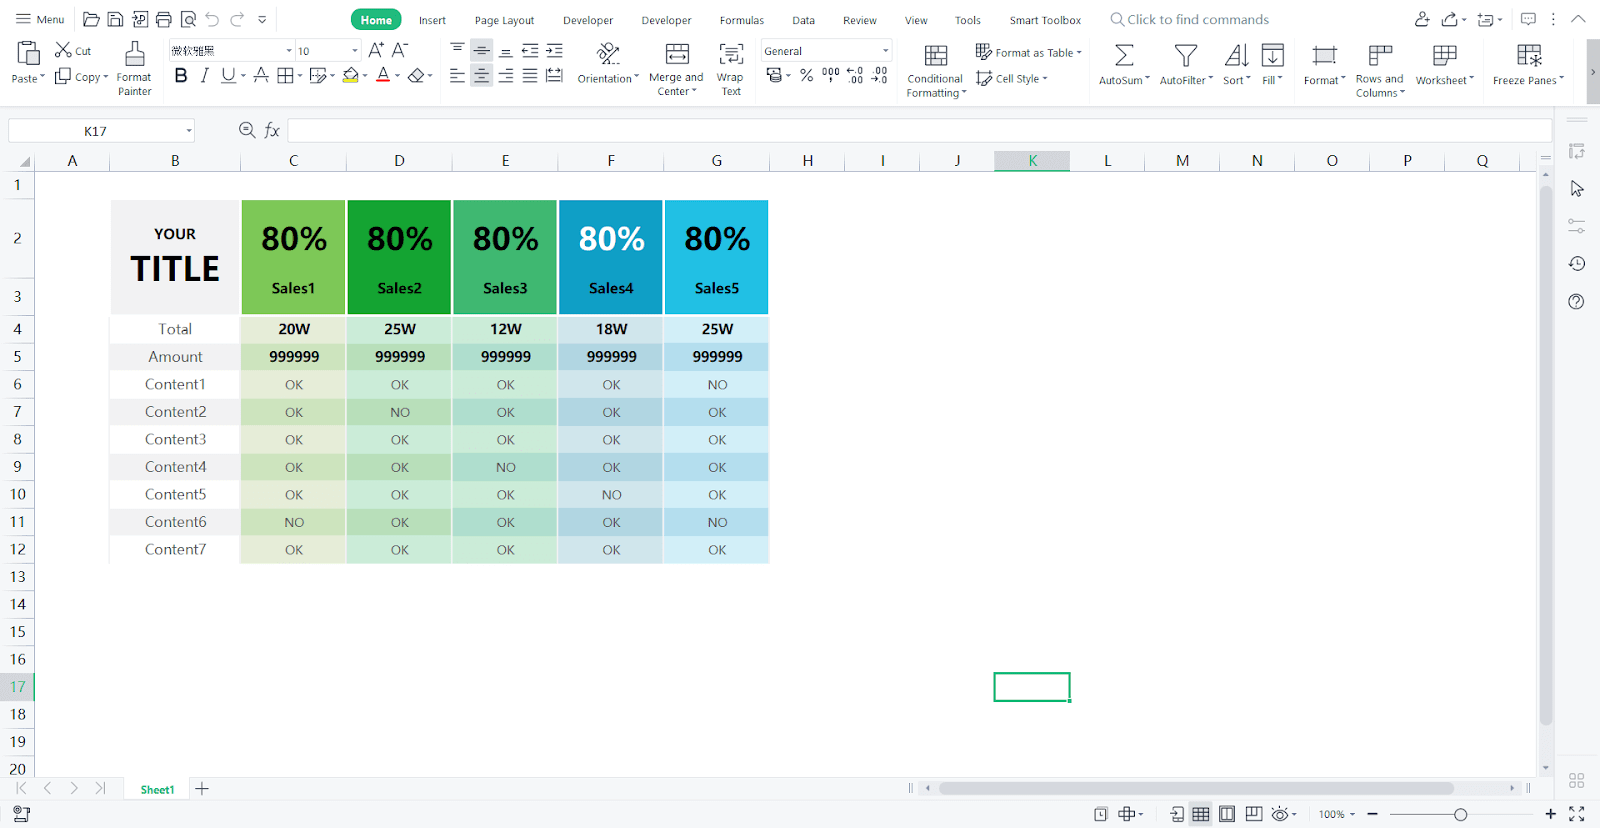The image size is (1600, 828).
Task: Click the Format as Table button
Action: click(x=1028, y=52)
